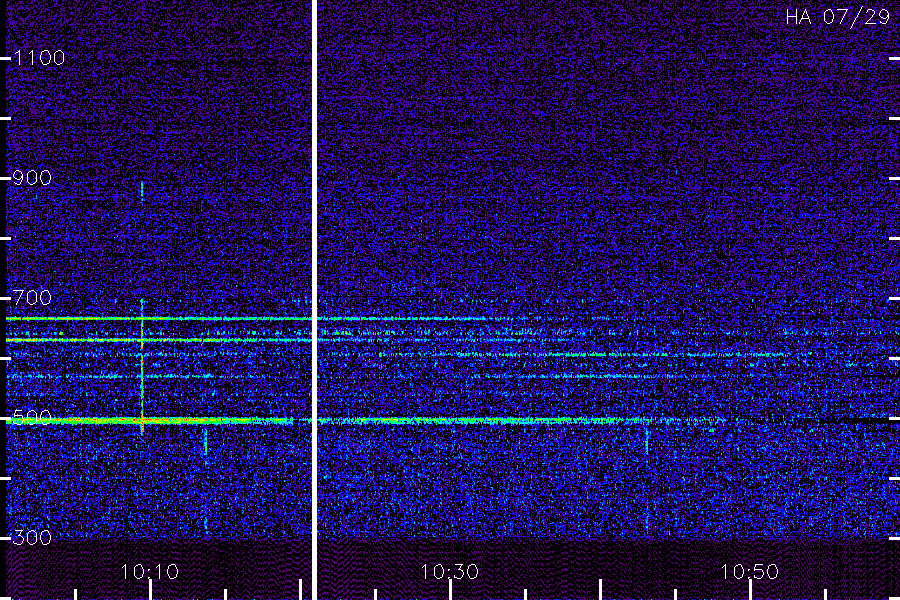Click the HA 07/29 header label
Viewport: 900px width, 600px height.
tap(837, 17)
